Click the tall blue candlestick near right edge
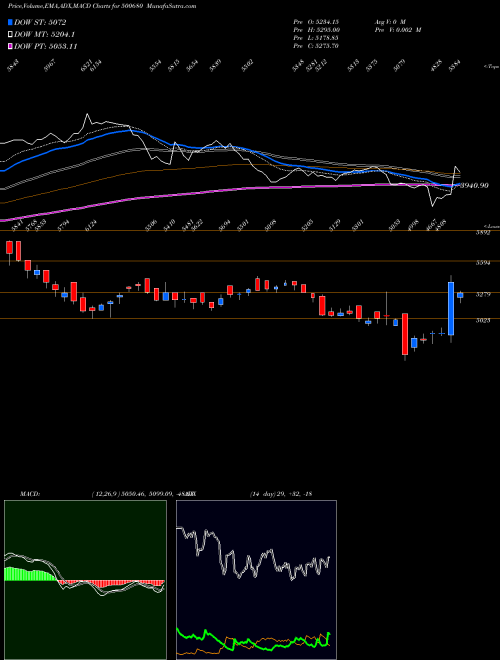The width and height of the screenshot is (500, 660). (x=451, y=309)
